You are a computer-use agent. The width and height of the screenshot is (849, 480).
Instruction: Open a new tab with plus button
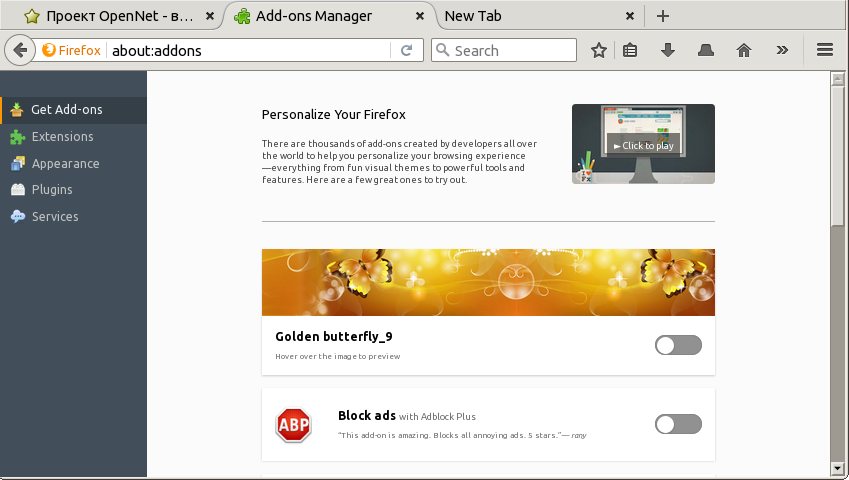pyautogui.click(x=662, y=16)
